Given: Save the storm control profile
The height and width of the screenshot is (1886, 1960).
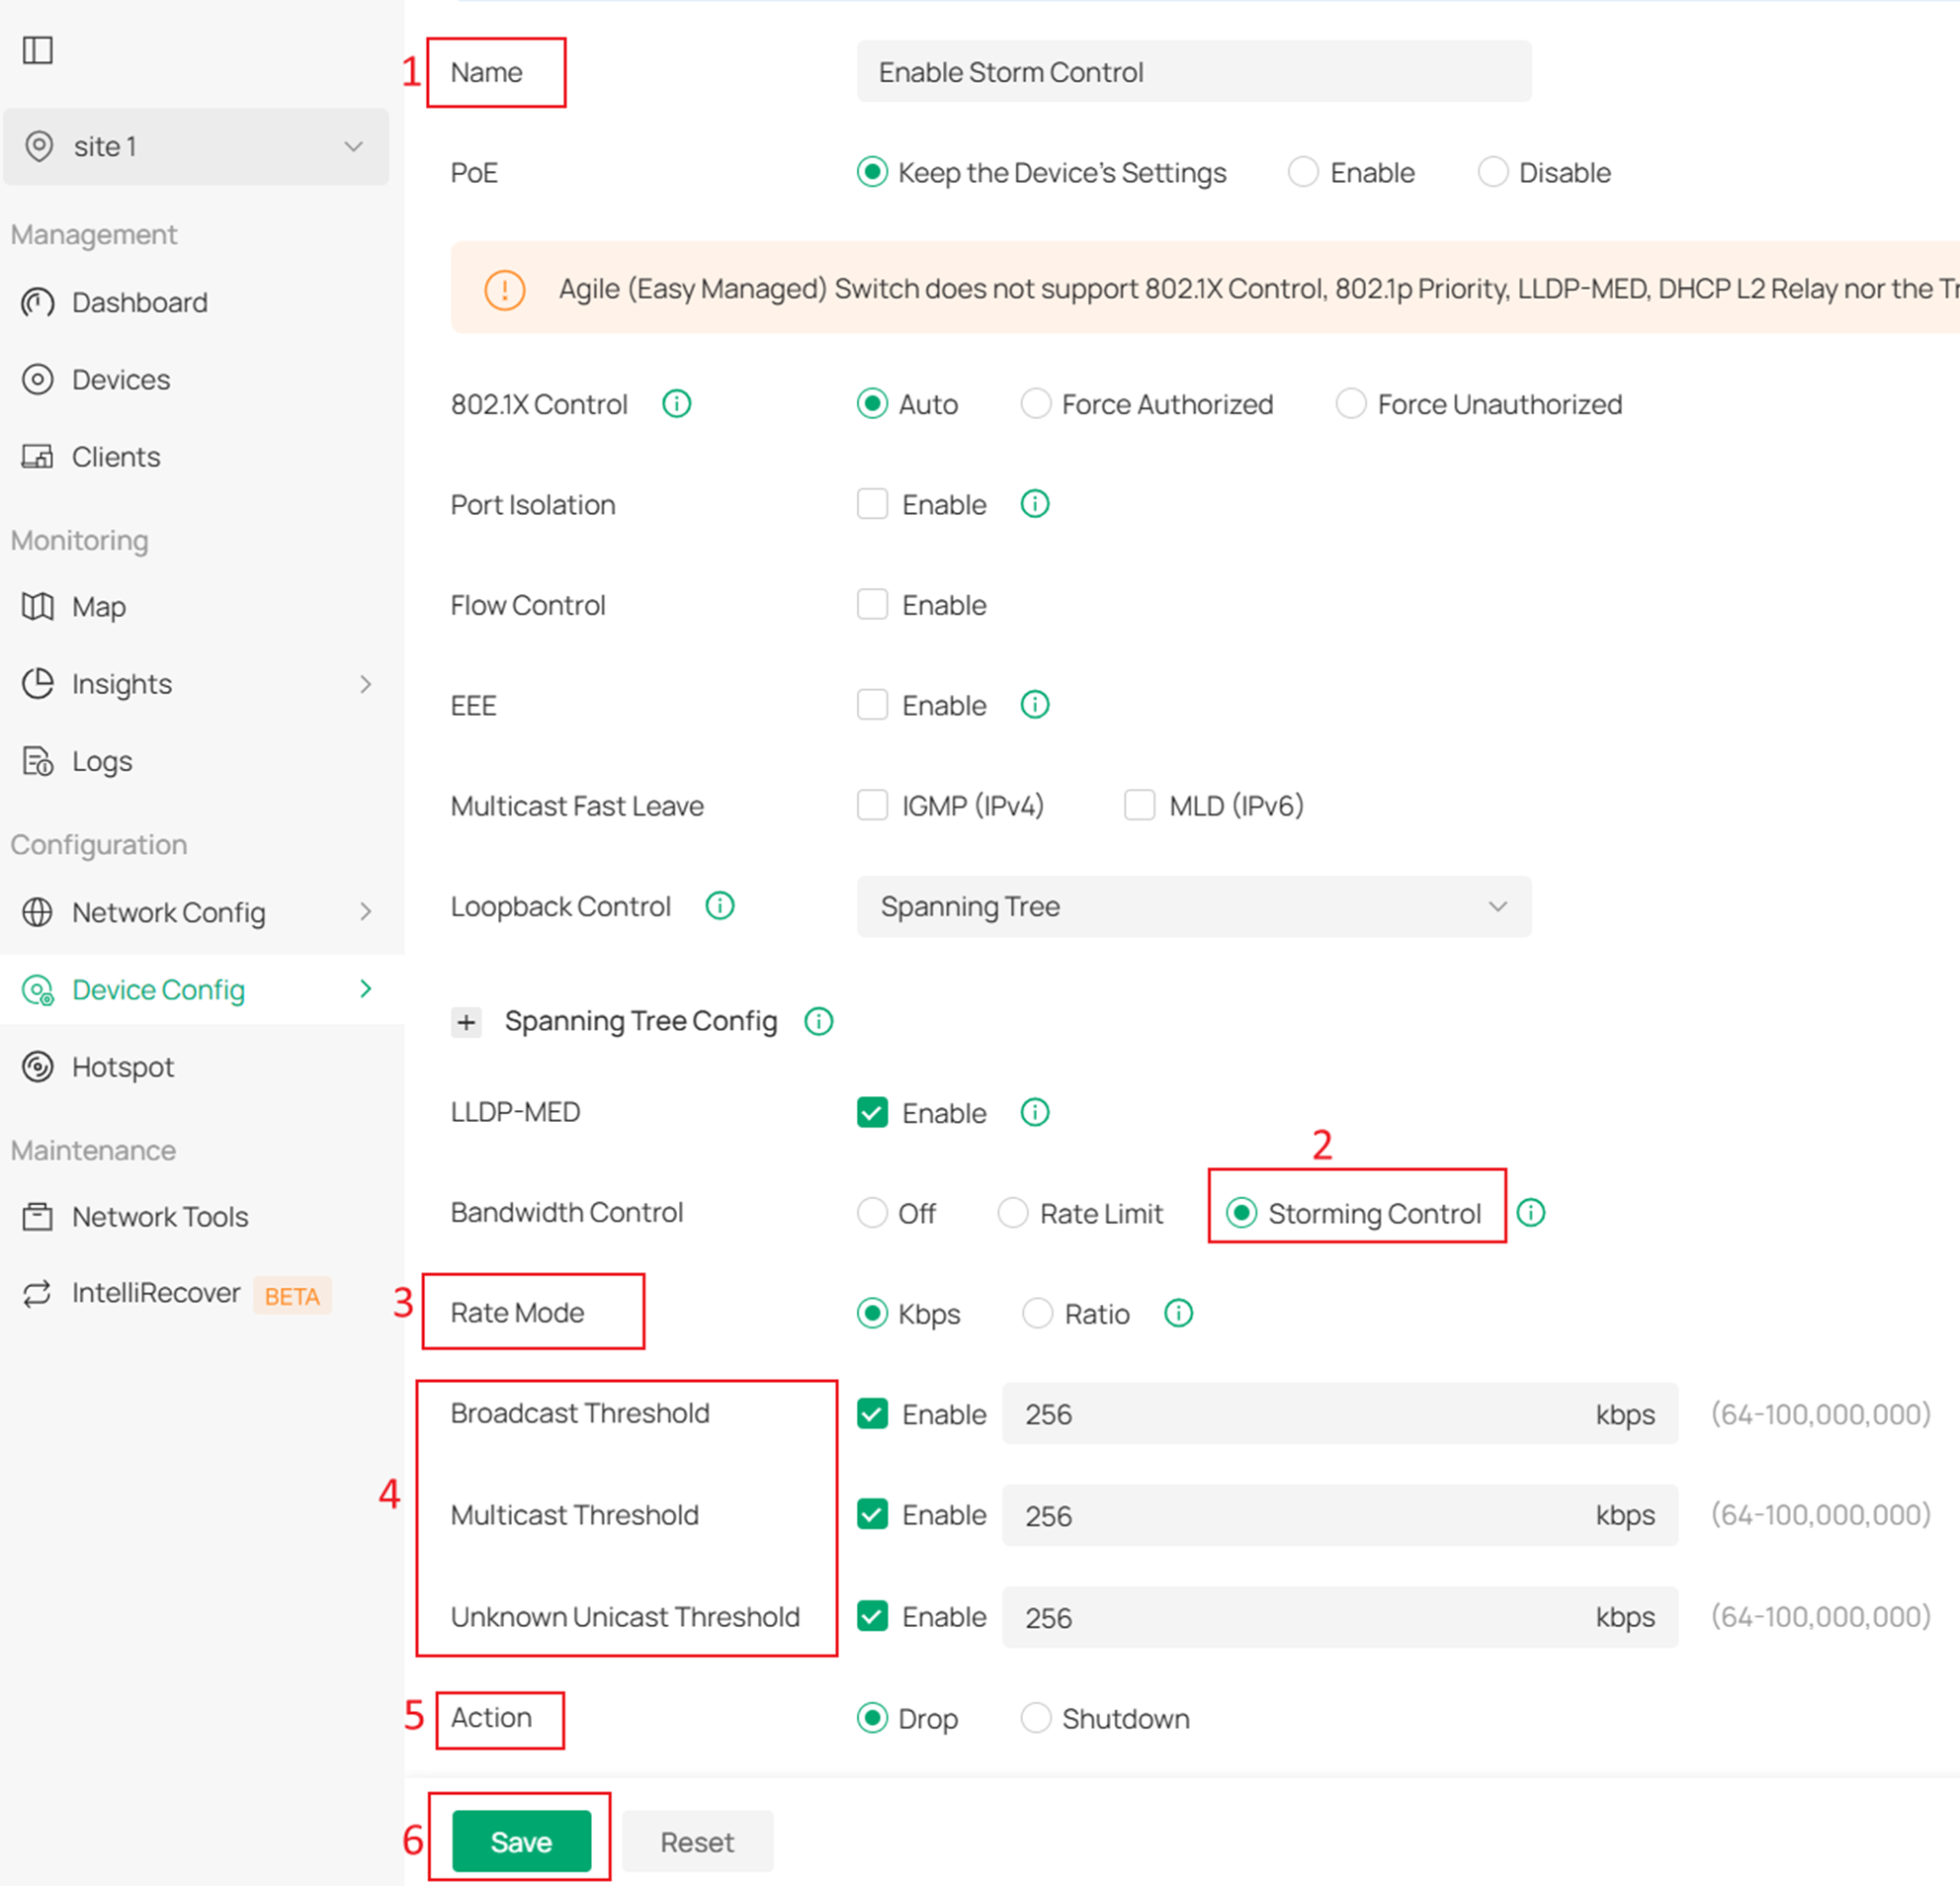Looking at the screenshot, I should click(520, 1841).
